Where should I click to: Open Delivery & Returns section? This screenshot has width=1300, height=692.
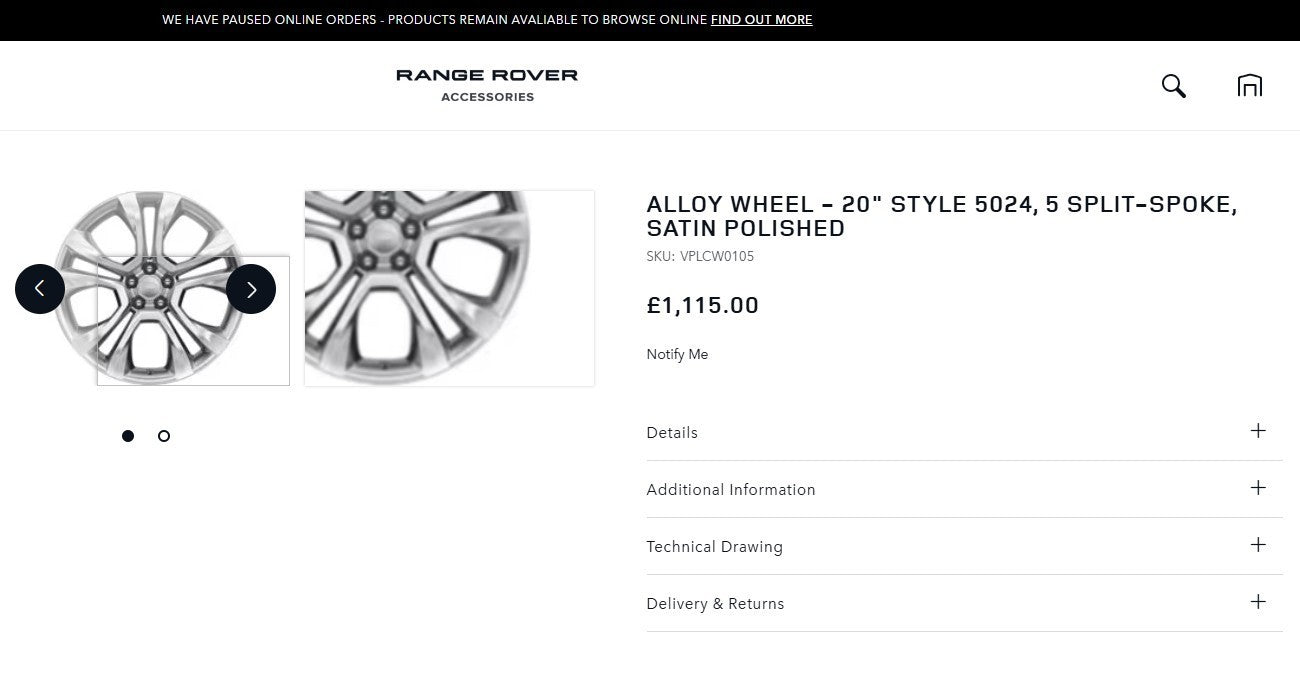[715, 604]
